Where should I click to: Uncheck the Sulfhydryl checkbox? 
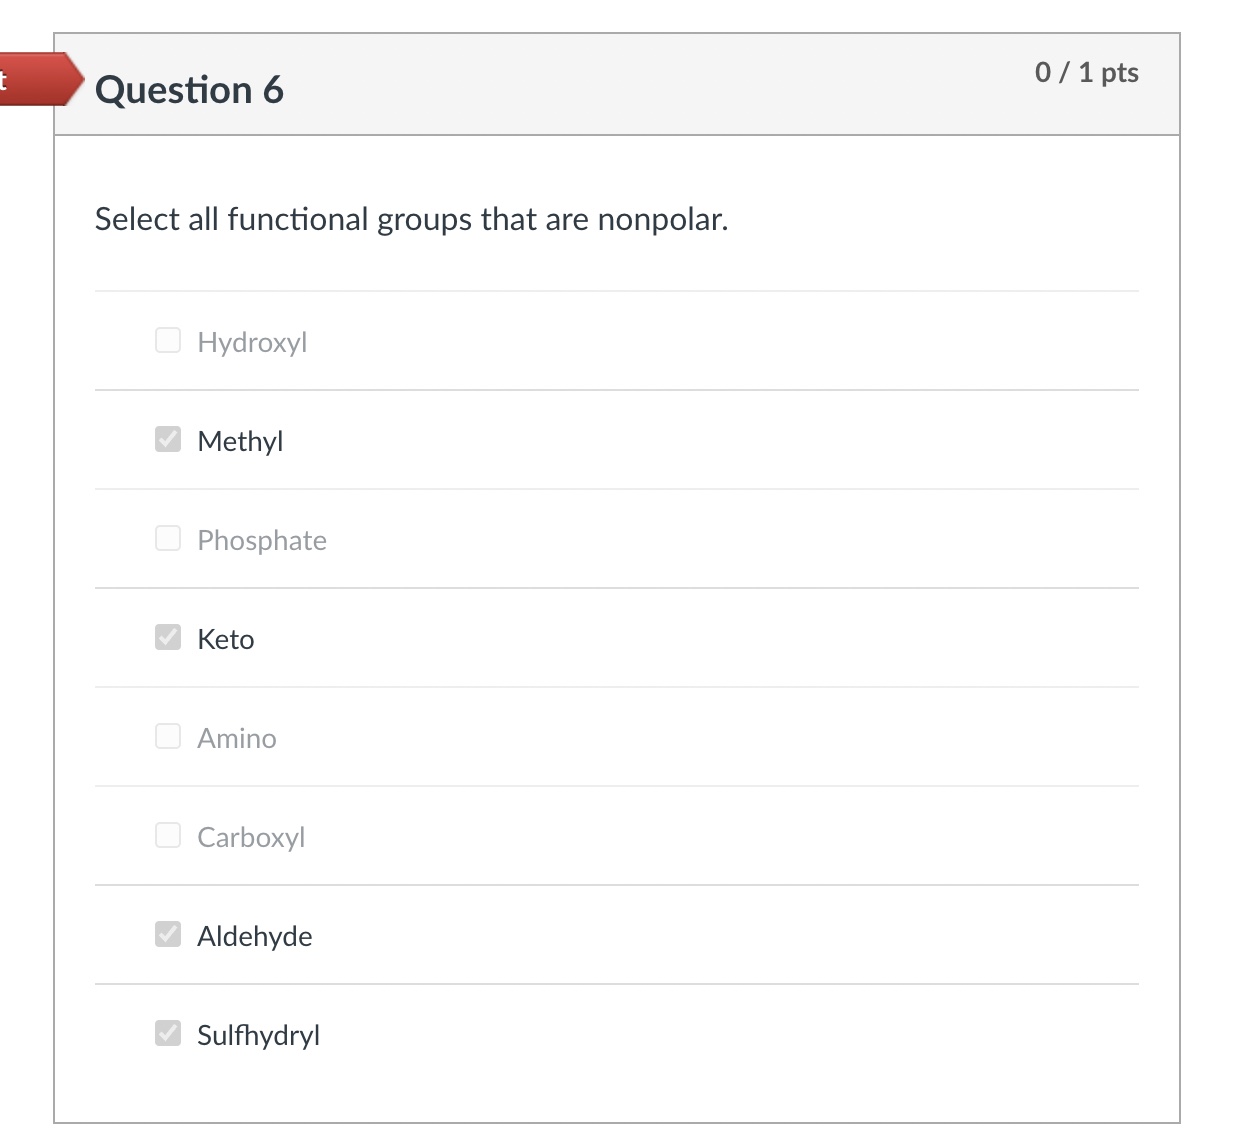pyautogui.click(x=167, y=1033)
